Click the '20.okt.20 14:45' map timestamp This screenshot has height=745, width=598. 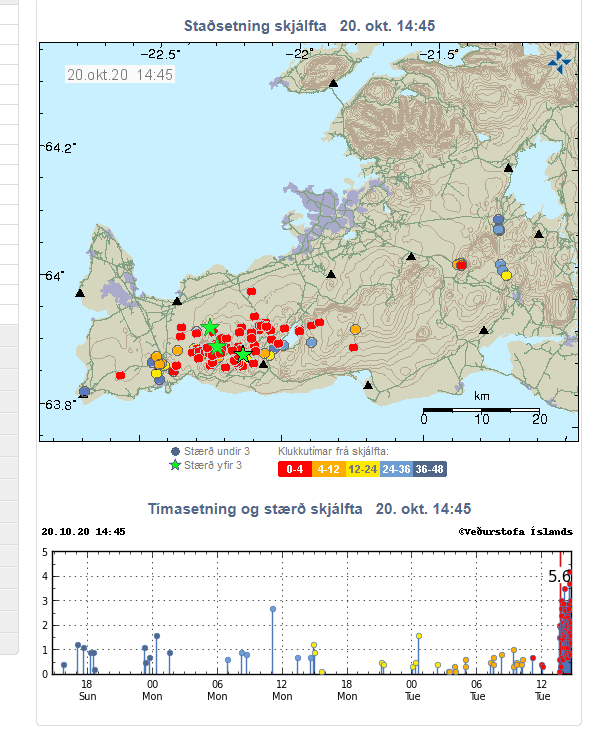click(120, 75)
